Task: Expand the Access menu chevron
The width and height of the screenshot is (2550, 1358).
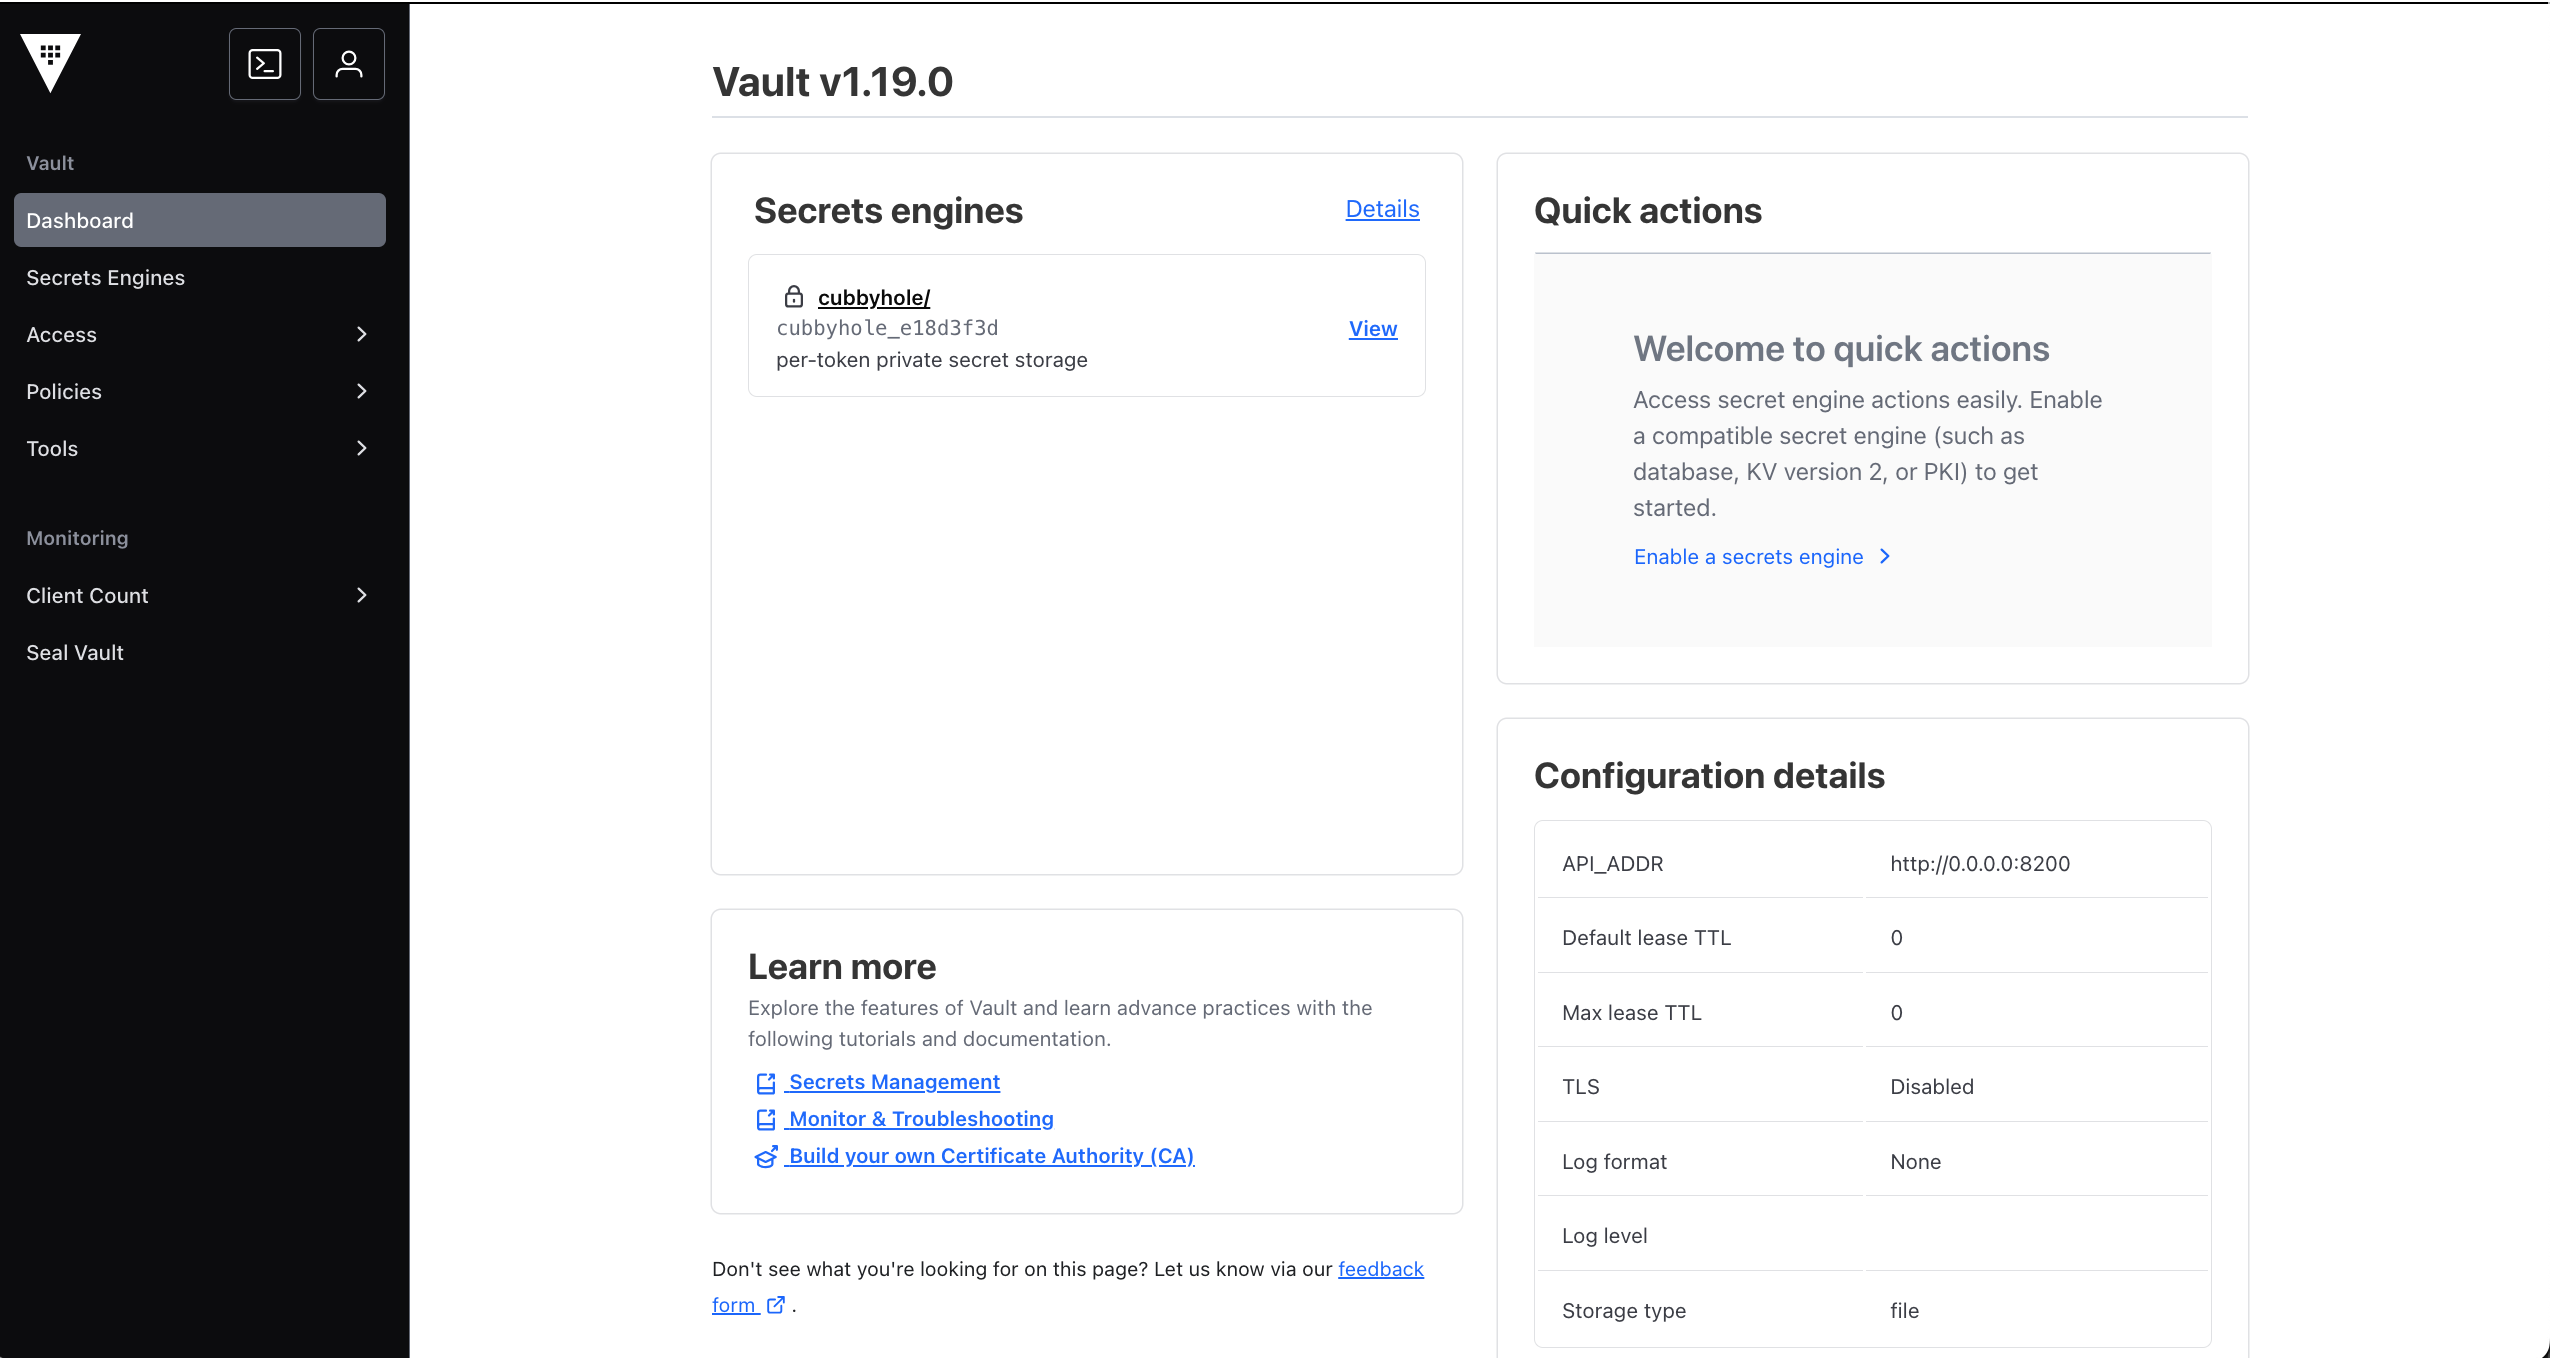Action: tap(362, 334)
